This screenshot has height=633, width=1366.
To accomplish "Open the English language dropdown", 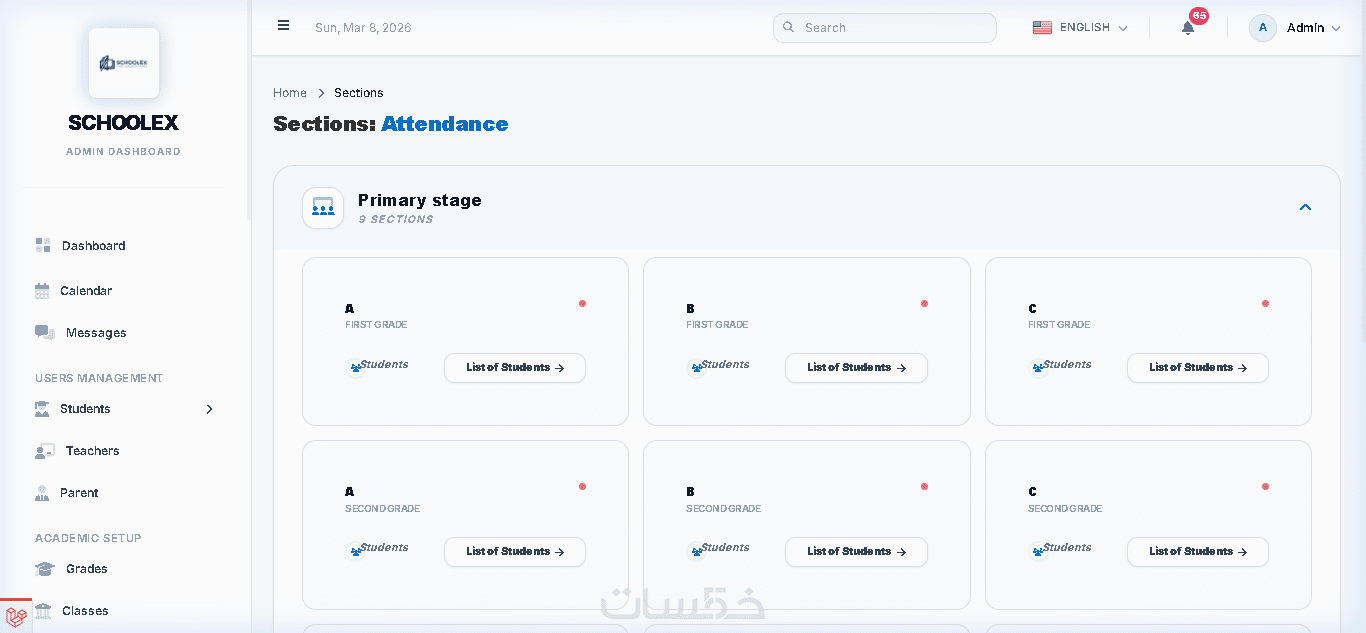I will pyautogui.click(x=1081, y=28).
